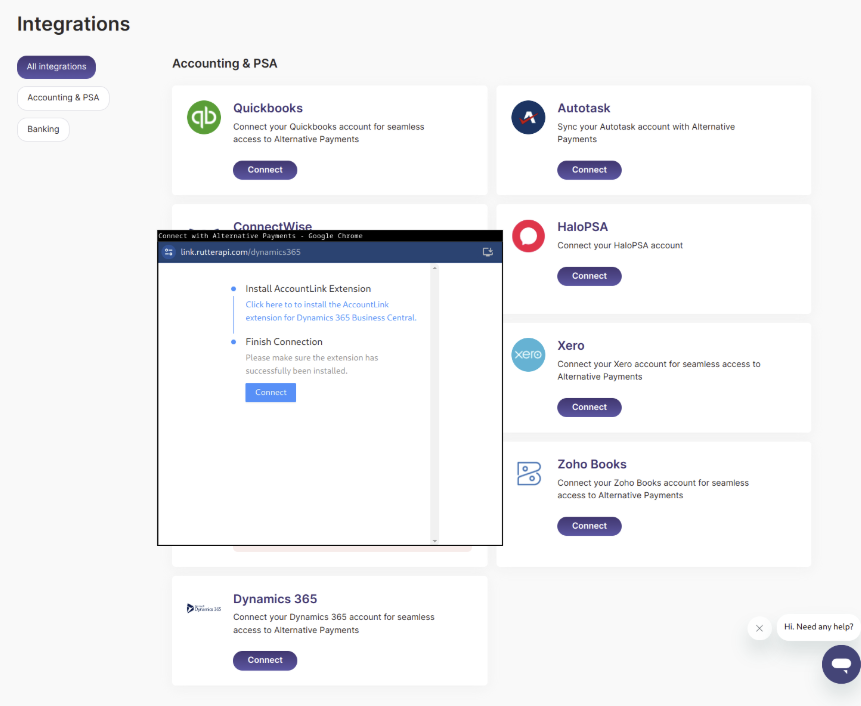
Task: Click the install app icon in popup address bar
Action: click(x=488, y=252)
